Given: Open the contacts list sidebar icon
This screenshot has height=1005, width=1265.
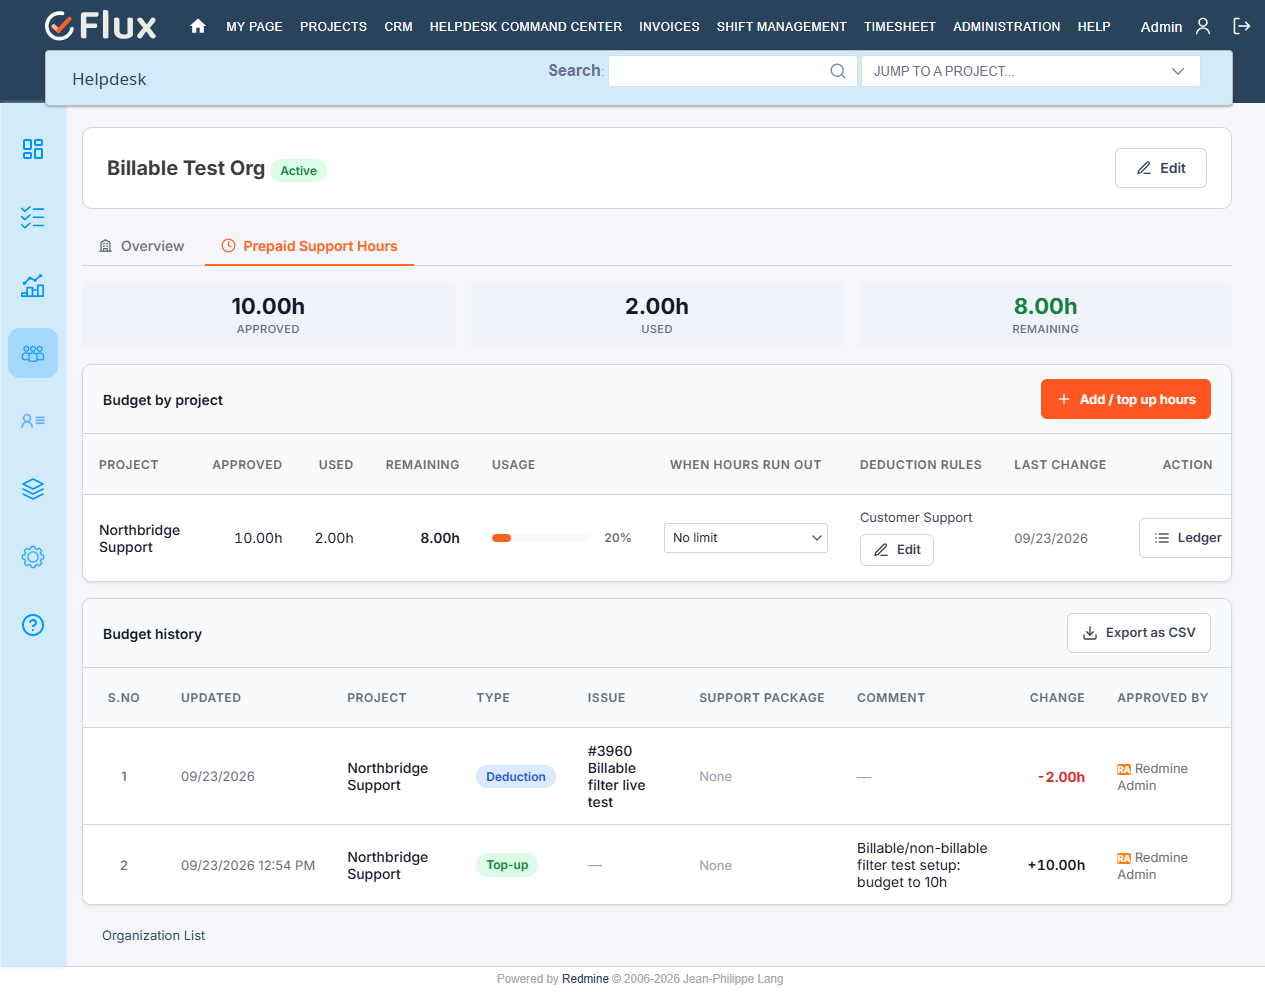Looking at the screenshot, I should pyautogui.click(x=33, y=421).
